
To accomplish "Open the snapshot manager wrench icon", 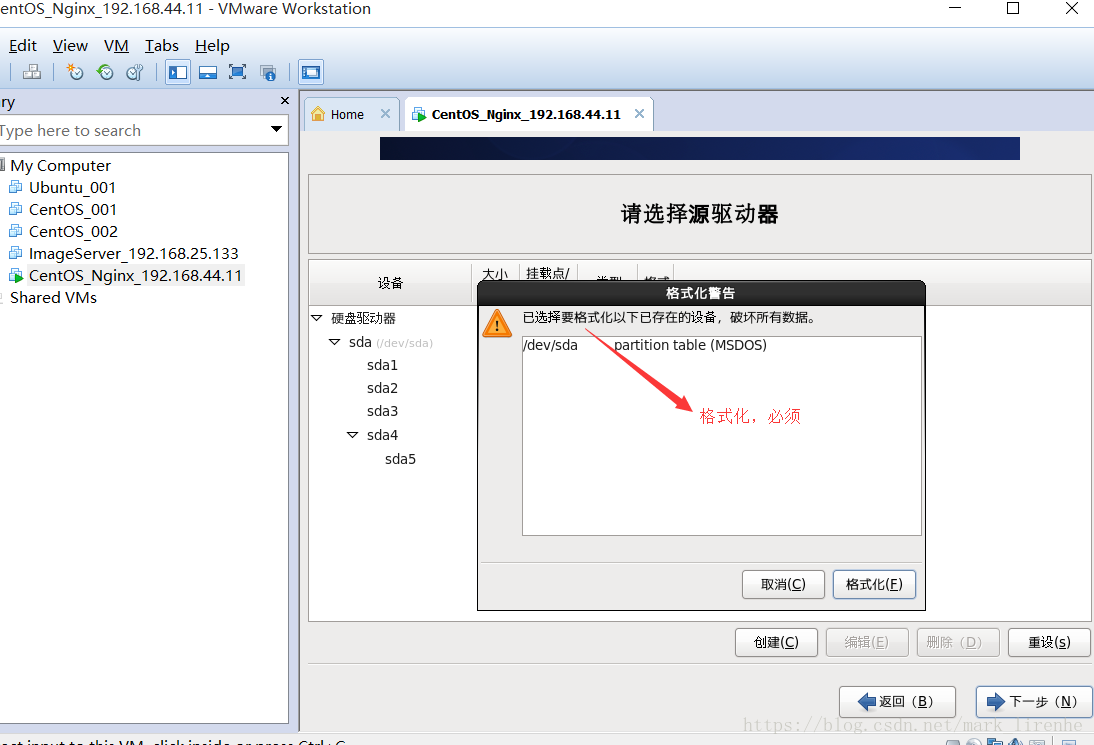I will click(135, 72).
